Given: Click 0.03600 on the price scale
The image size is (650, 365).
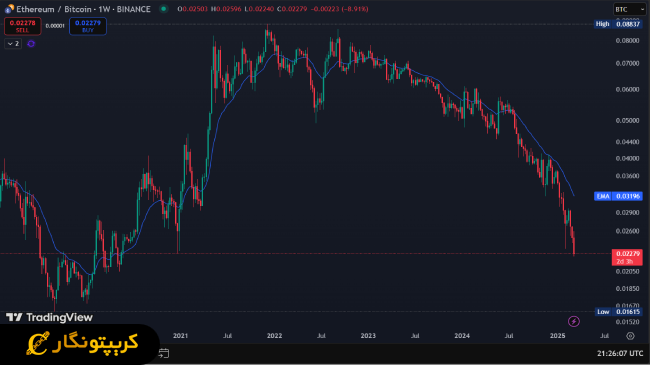Looking at the screenshot, I should [627, 176].
